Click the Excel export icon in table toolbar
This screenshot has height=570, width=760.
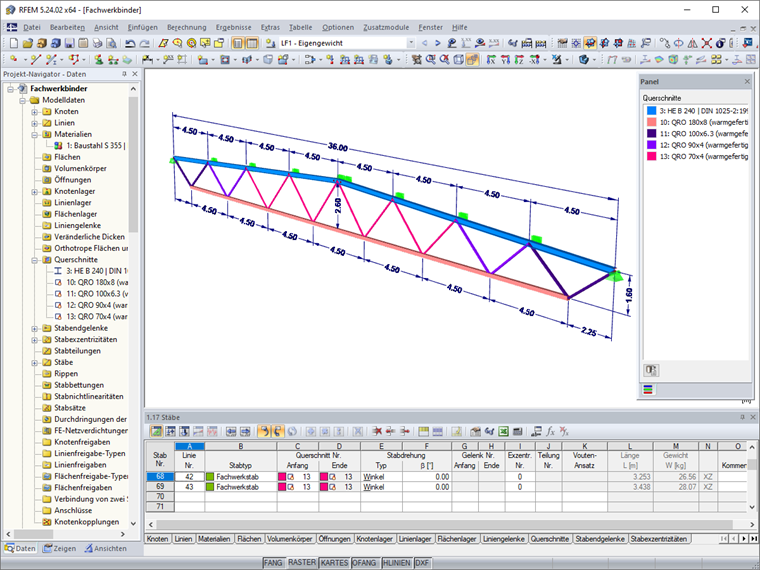click(504, 431)
